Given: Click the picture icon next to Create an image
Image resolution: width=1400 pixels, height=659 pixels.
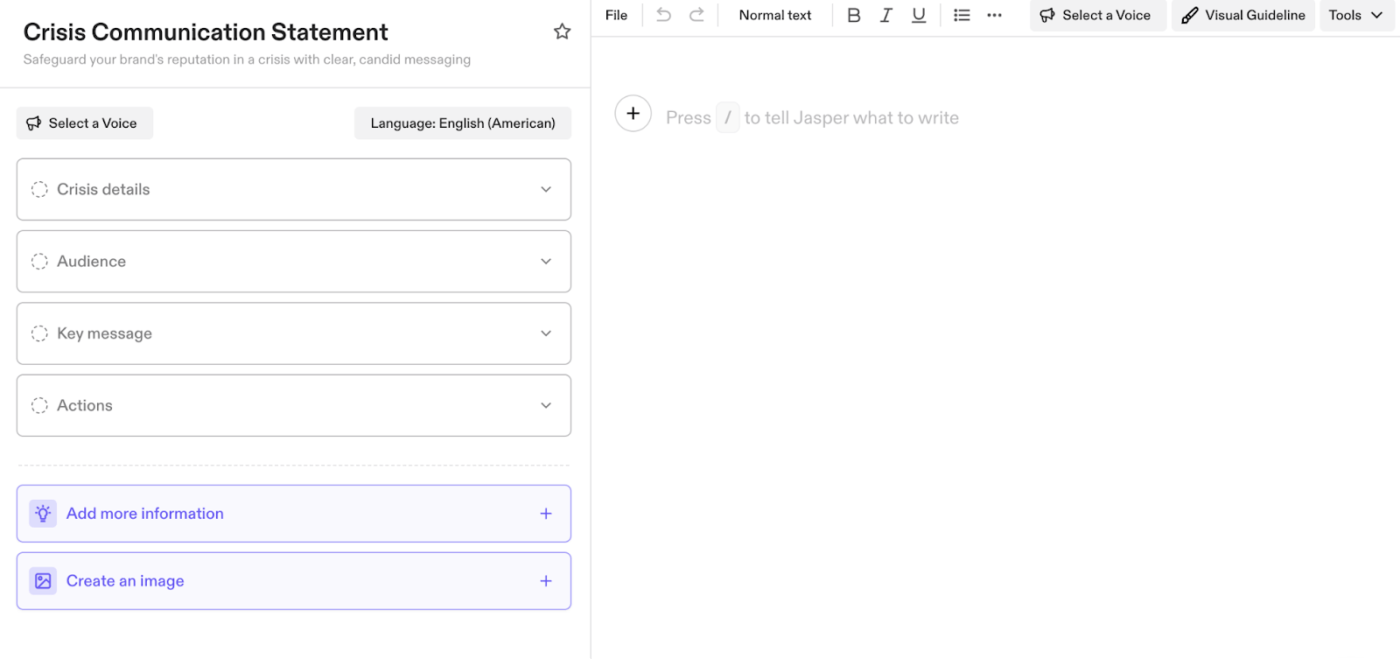Looking at the screenshot, I should (x=43, y=581).
